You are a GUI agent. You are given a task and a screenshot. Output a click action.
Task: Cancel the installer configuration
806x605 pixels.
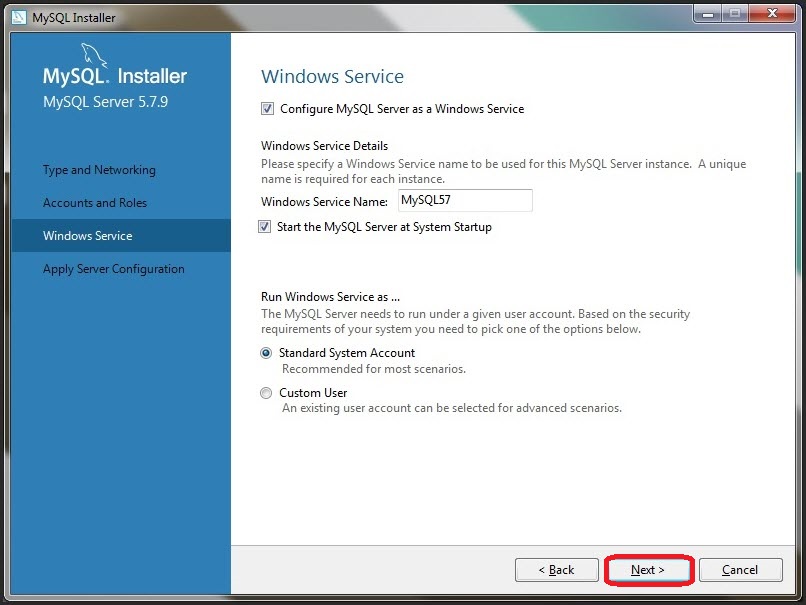pyautogui.click(x=741, y=570)
